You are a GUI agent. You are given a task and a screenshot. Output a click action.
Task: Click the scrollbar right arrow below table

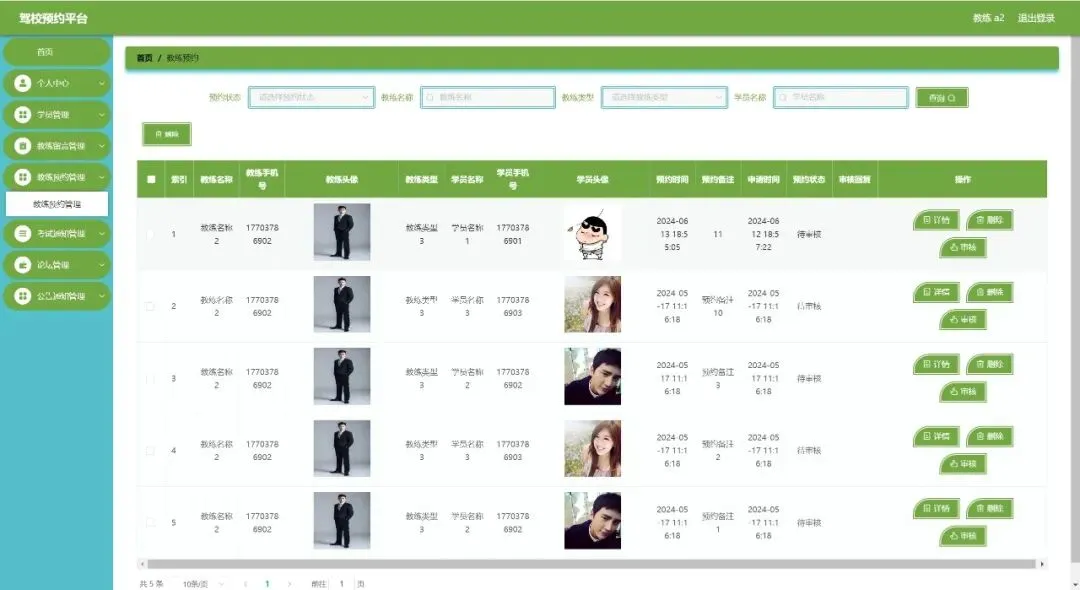click(1041, 564)
